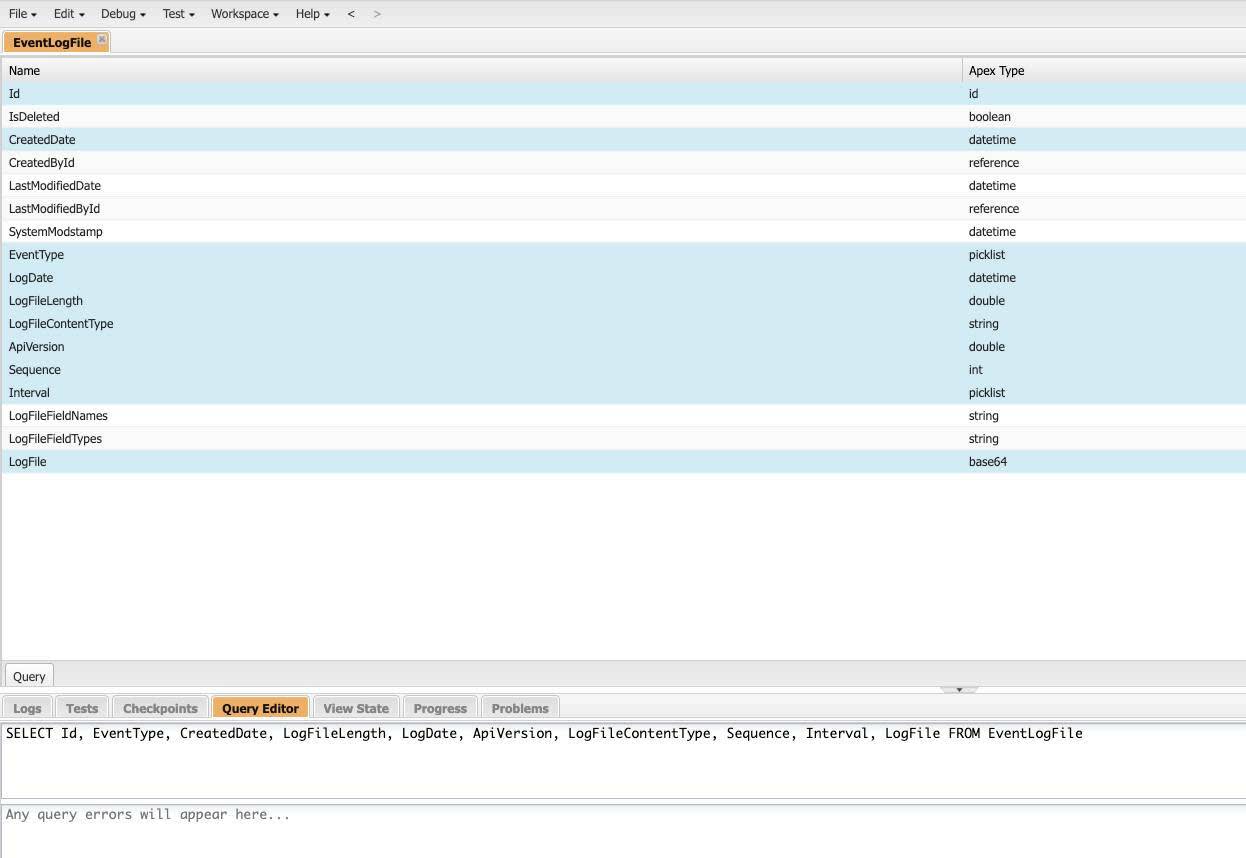Switch to the View State tab

tap(356, 708)
